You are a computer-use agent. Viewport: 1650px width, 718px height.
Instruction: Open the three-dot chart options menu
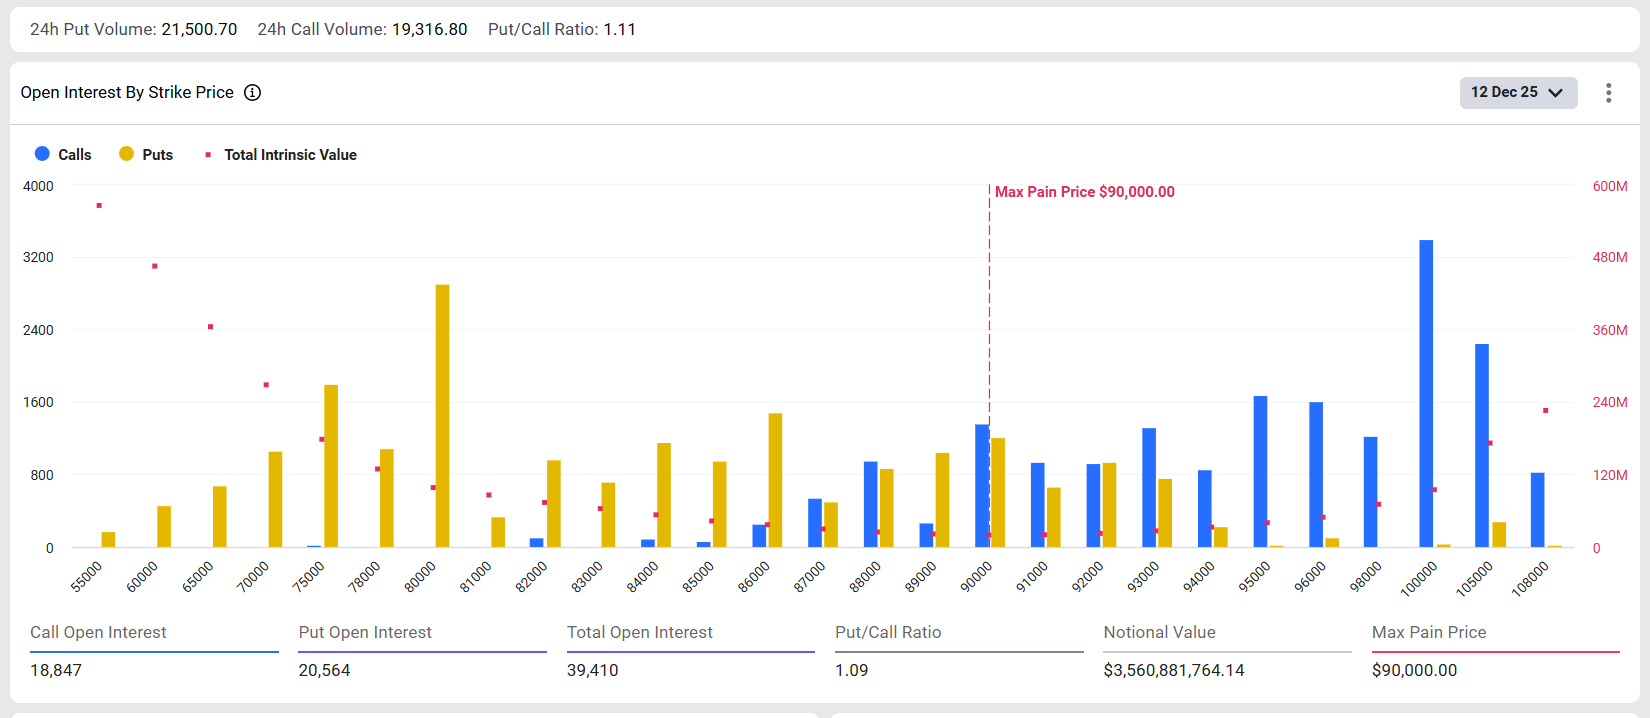coord(1608,93)
